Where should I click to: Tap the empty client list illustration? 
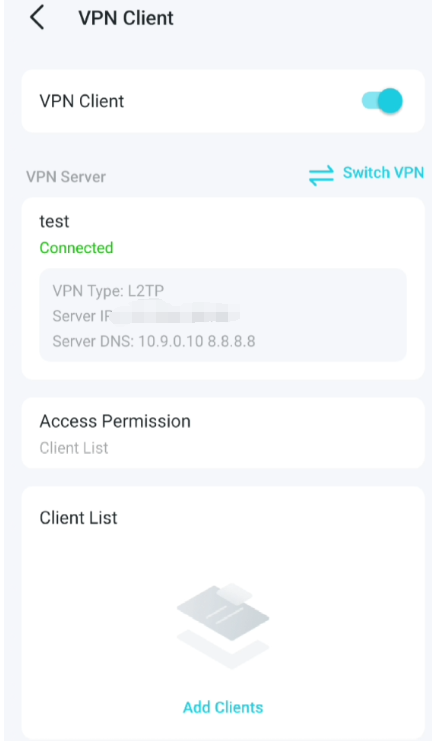(223, 626)
